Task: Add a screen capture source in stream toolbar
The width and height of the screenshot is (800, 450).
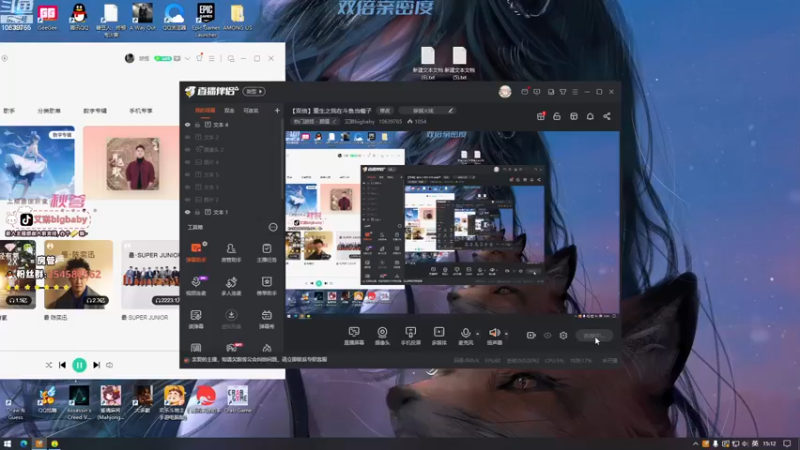Action: click(354, 336)
